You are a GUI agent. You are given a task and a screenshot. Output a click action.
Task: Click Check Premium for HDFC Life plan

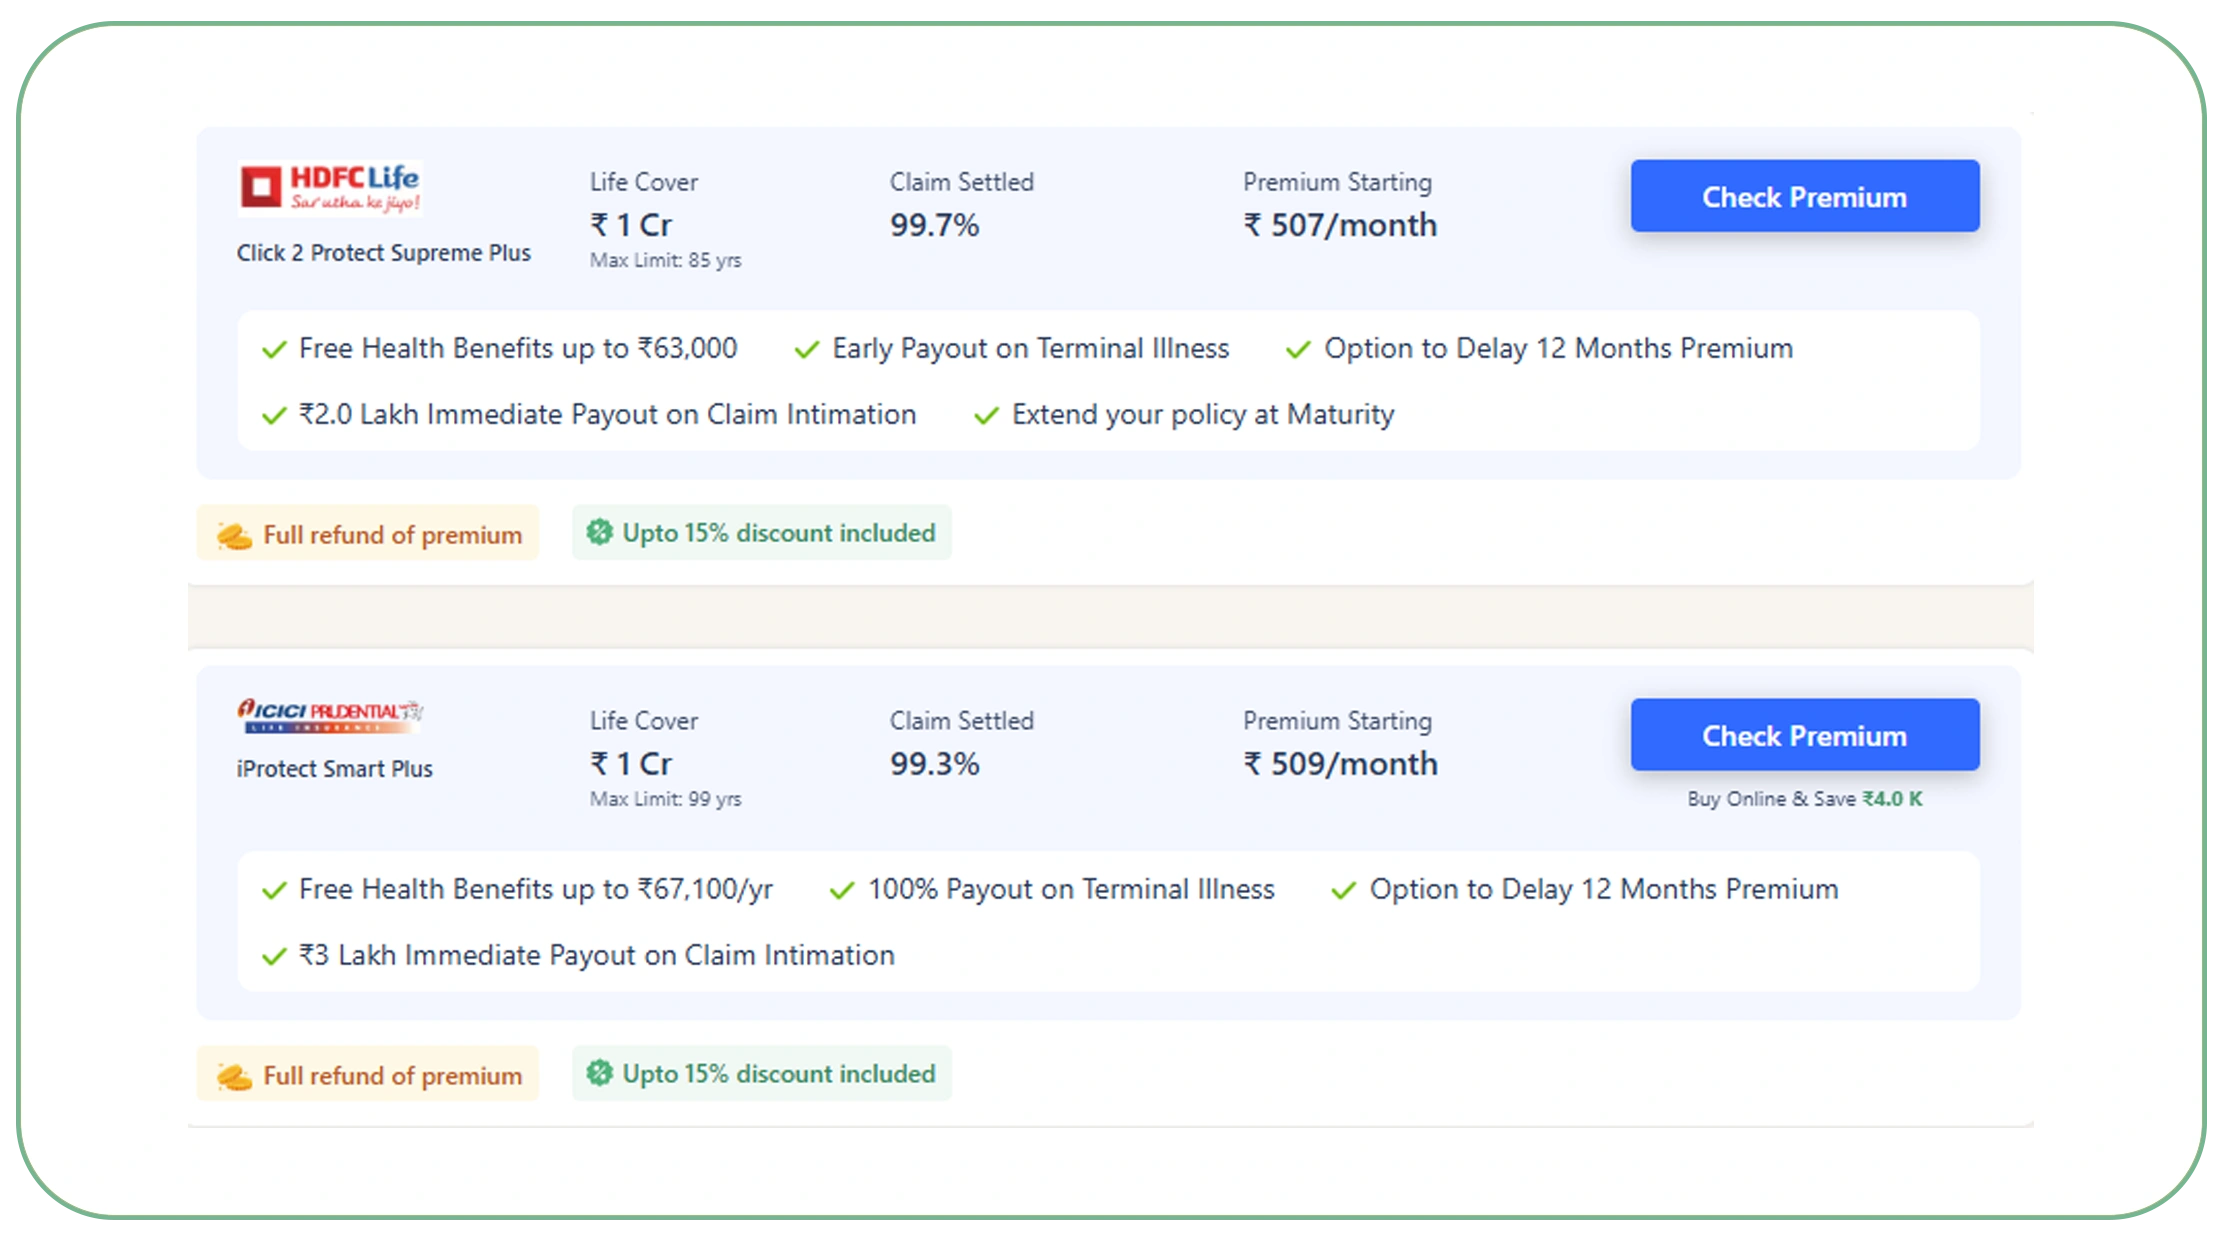(x=1804, y=196)
